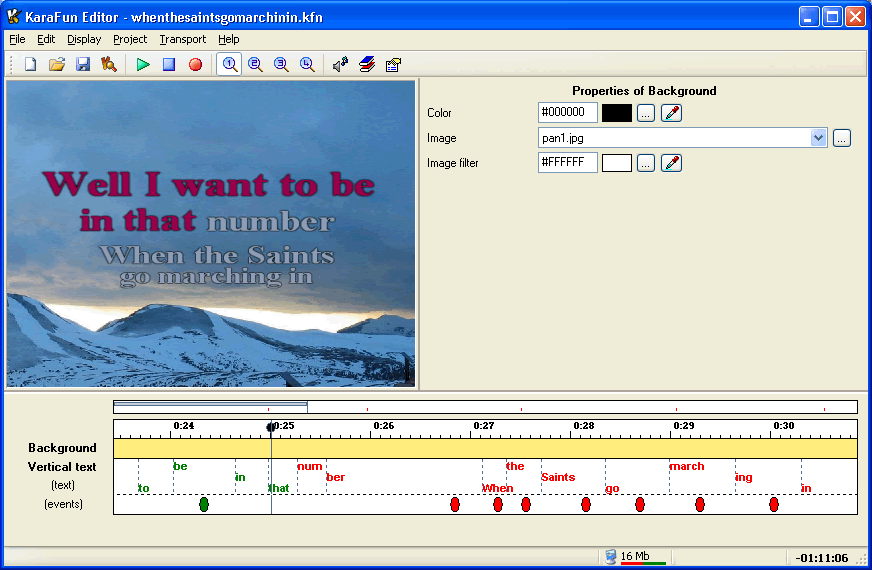Click the green event marker on timeline
The image size is (872, 570).
point(204,504)
